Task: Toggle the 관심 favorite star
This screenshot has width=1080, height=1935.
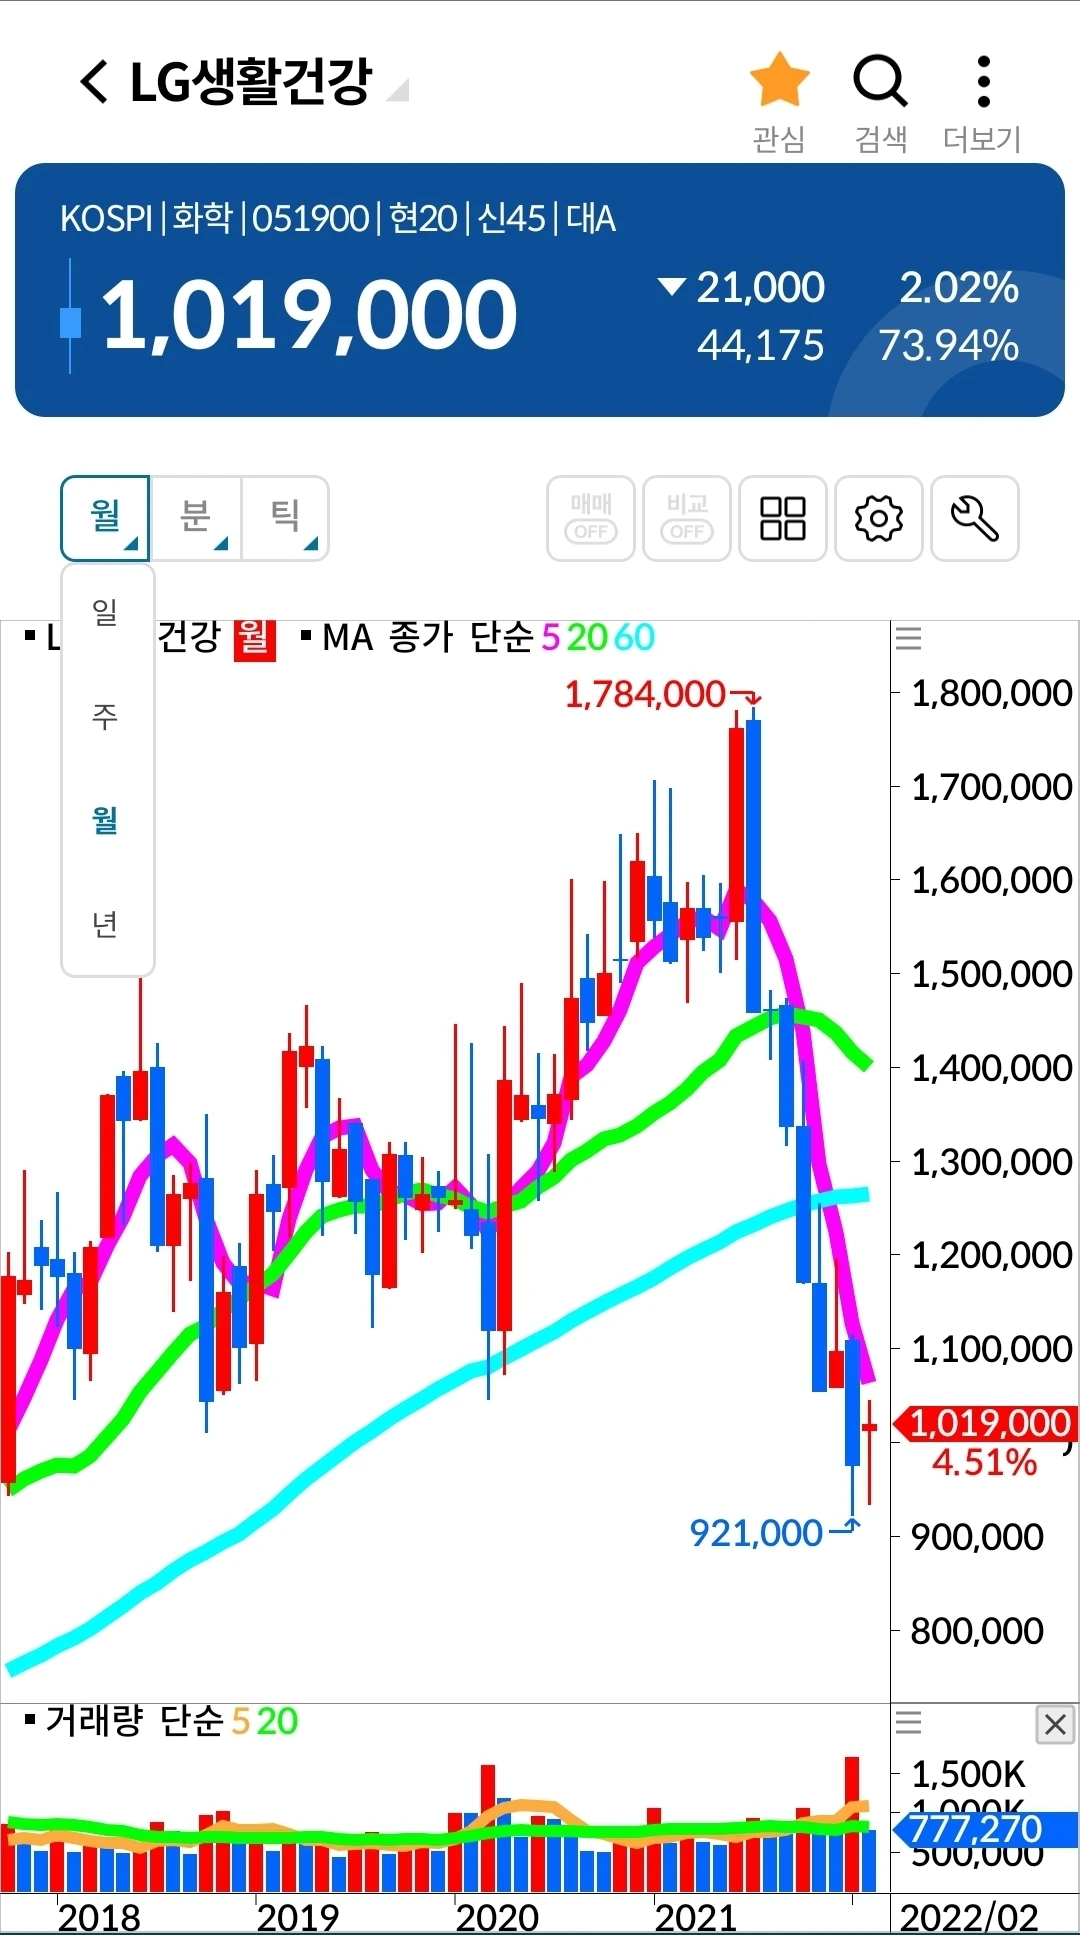Action: [x=779, y=82]
